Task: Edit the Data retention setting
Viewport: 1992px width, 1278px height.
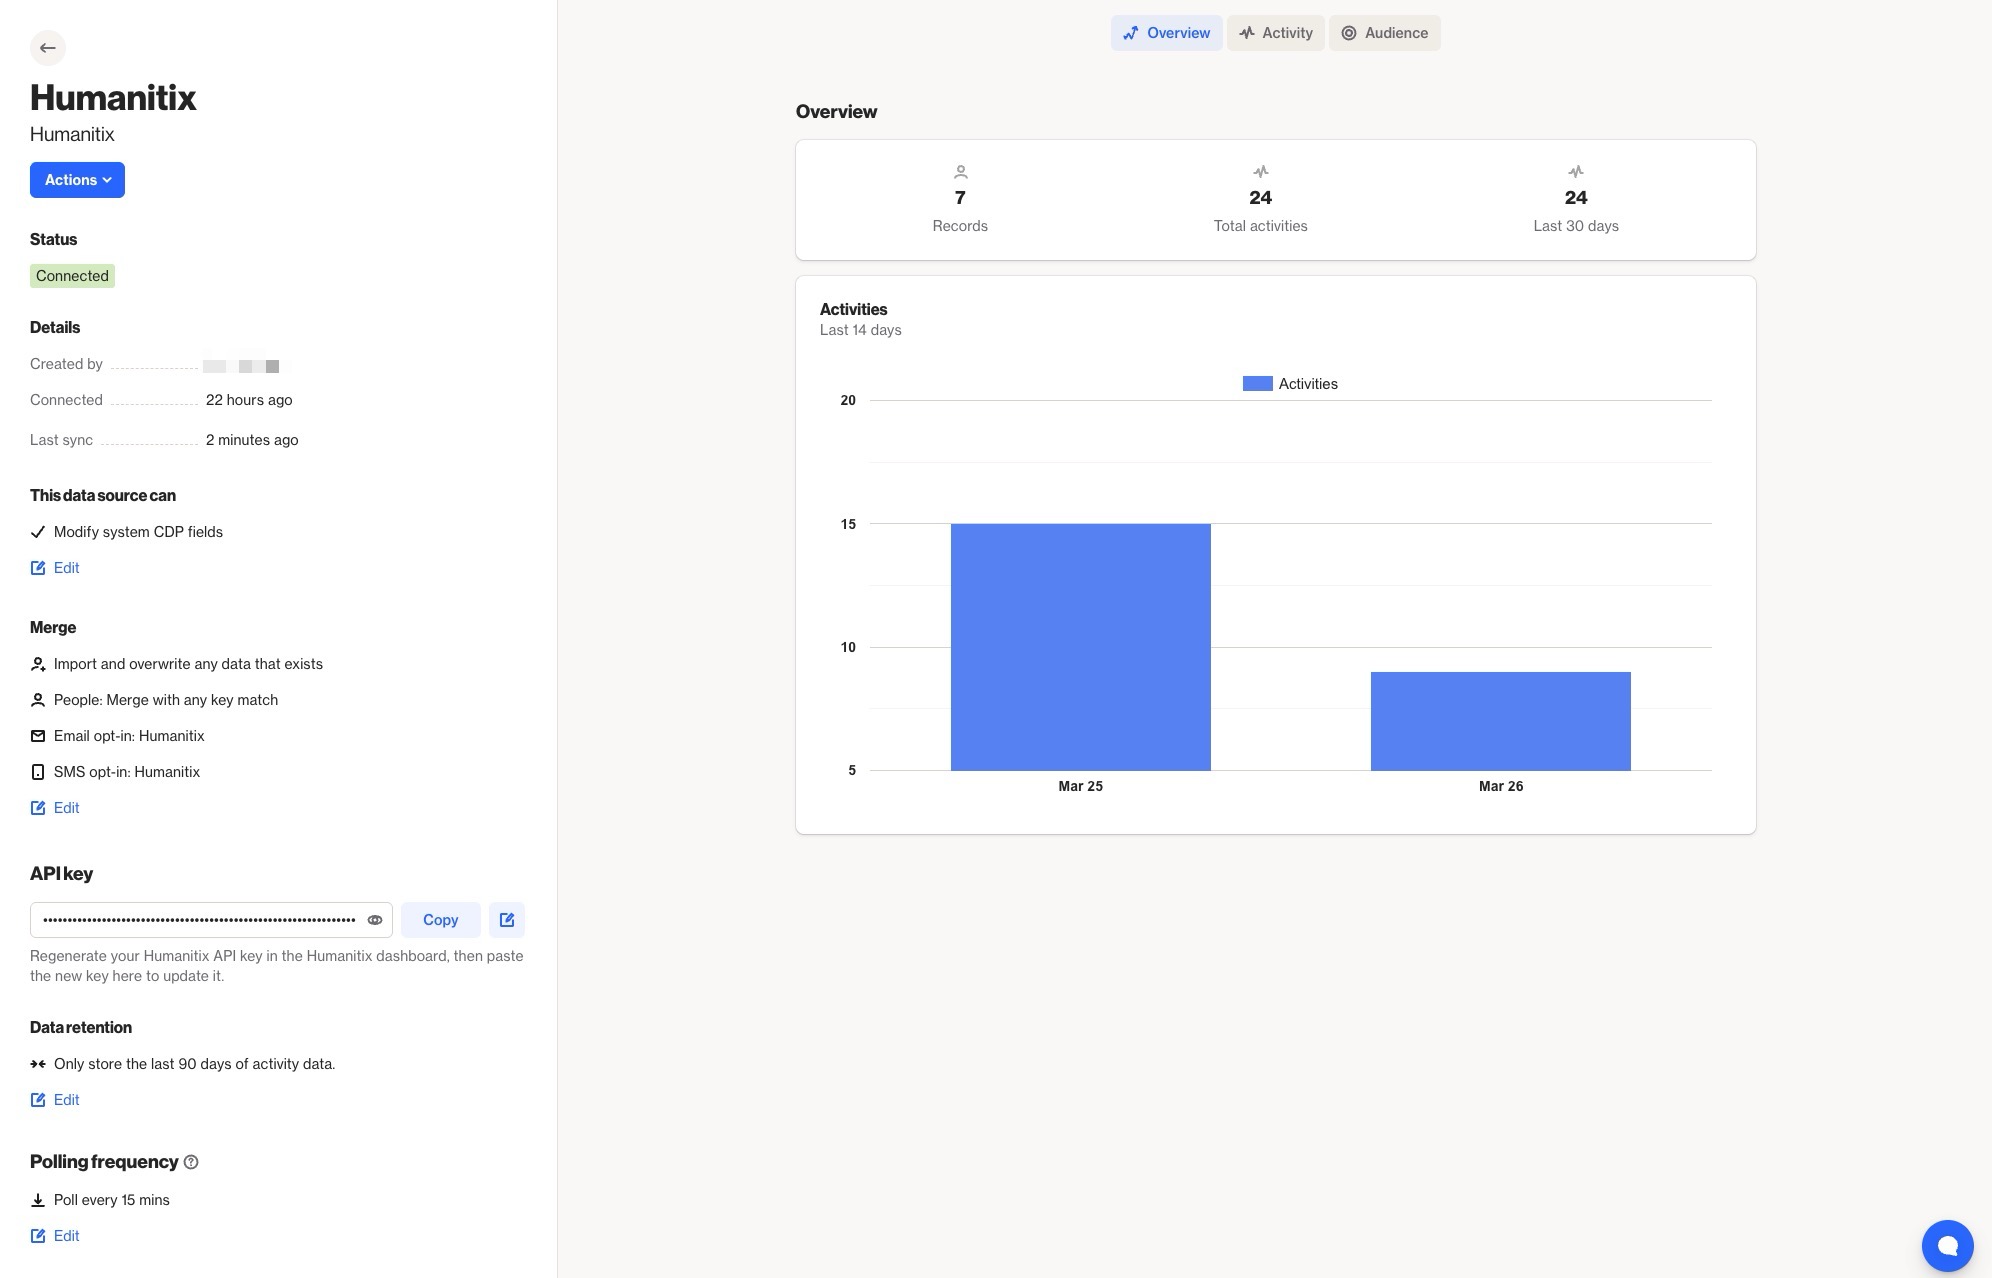Action: click(55, 1100)
